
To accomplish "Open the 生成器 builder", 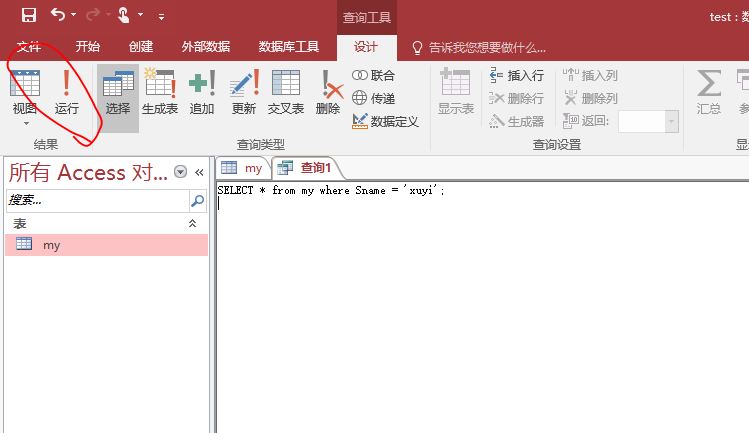I will [x=516, y=121].
